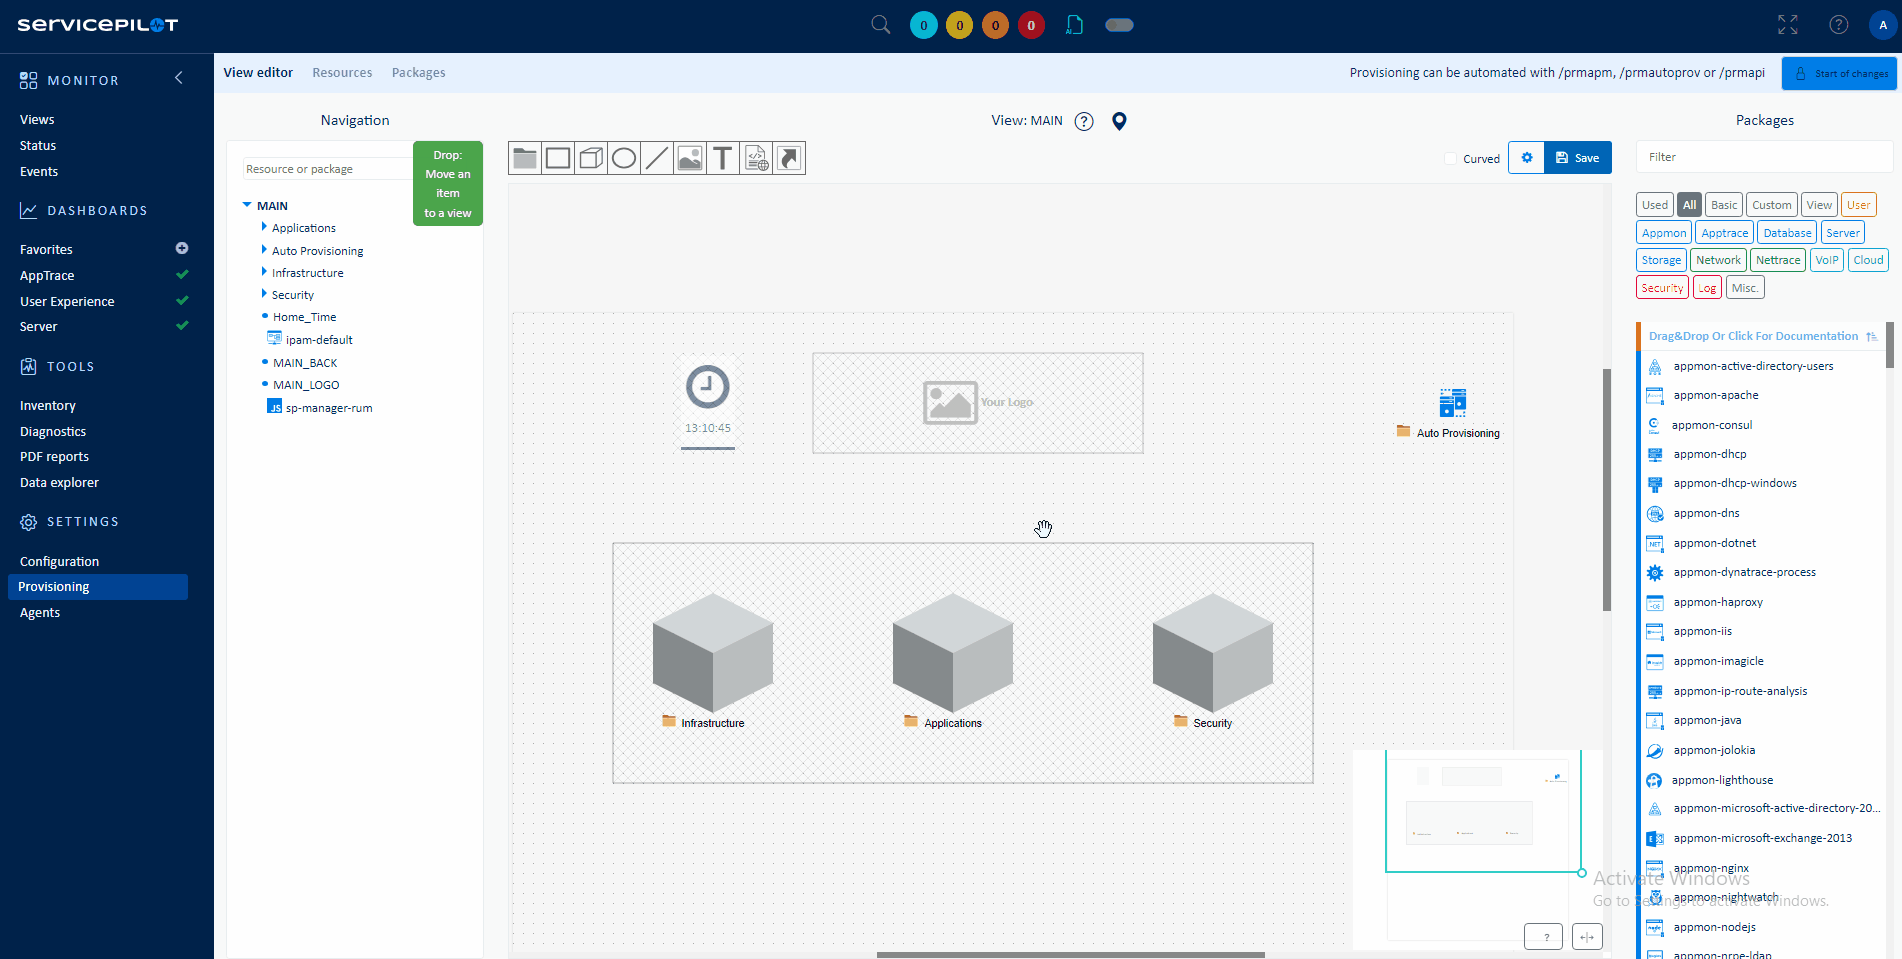Filter packages by the Used toggle

pyautogui.click(x=1654, y=204)
